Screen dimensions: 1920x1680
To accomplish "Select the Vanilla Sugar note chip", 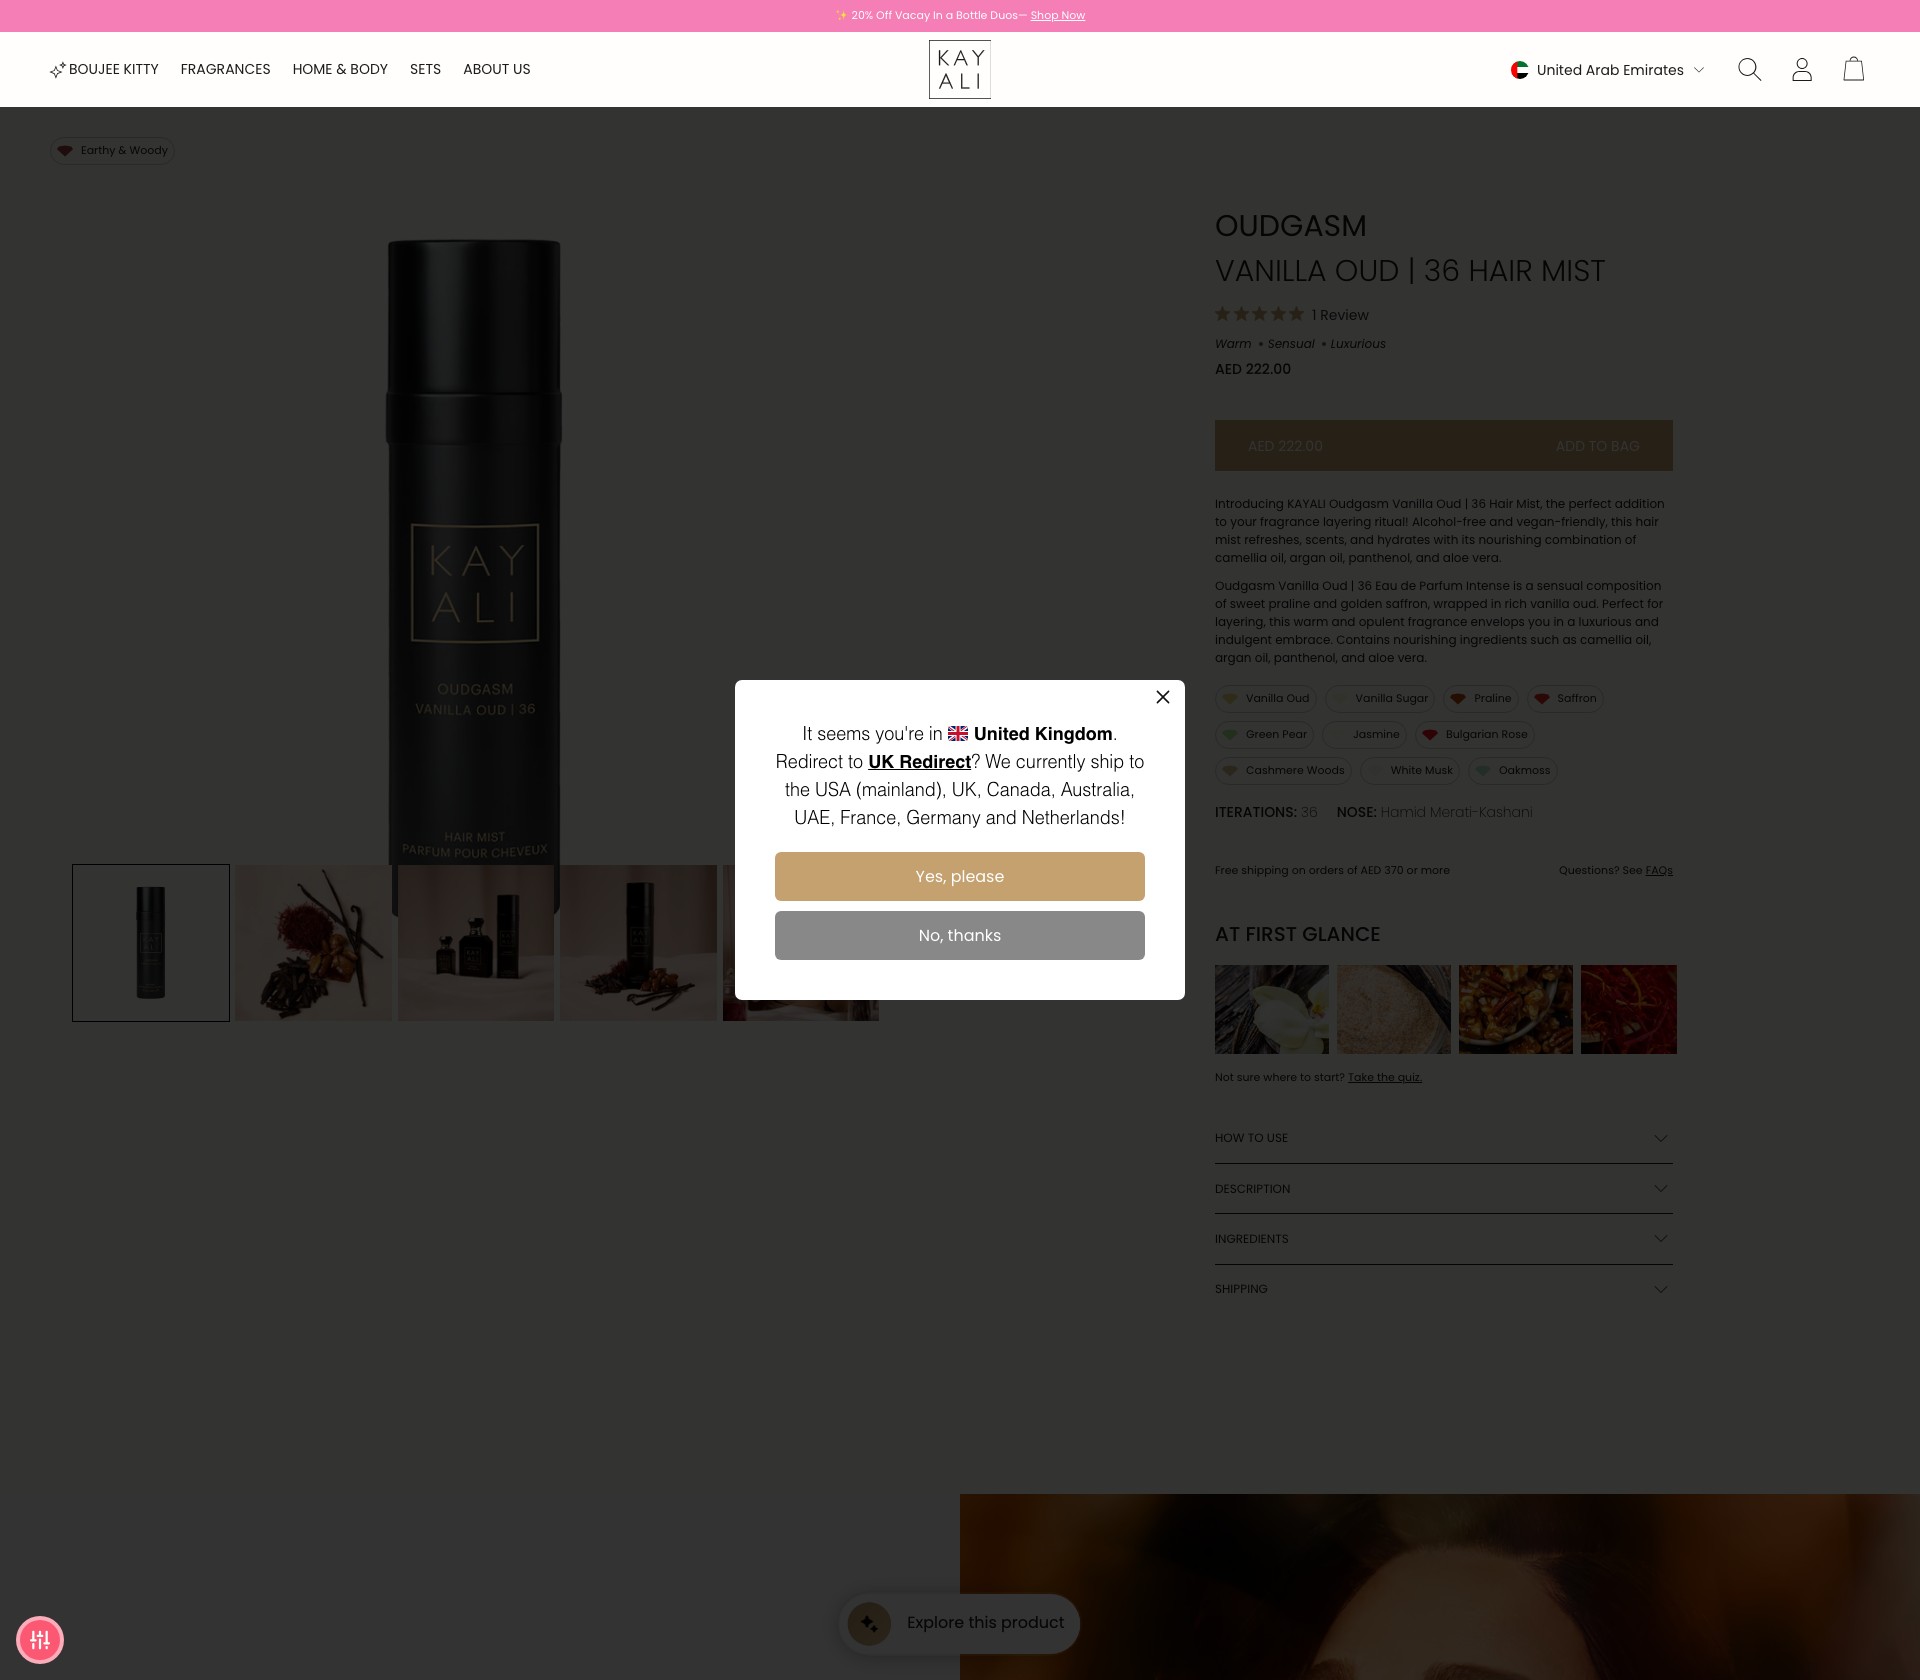I will [x=1380, y=699].
